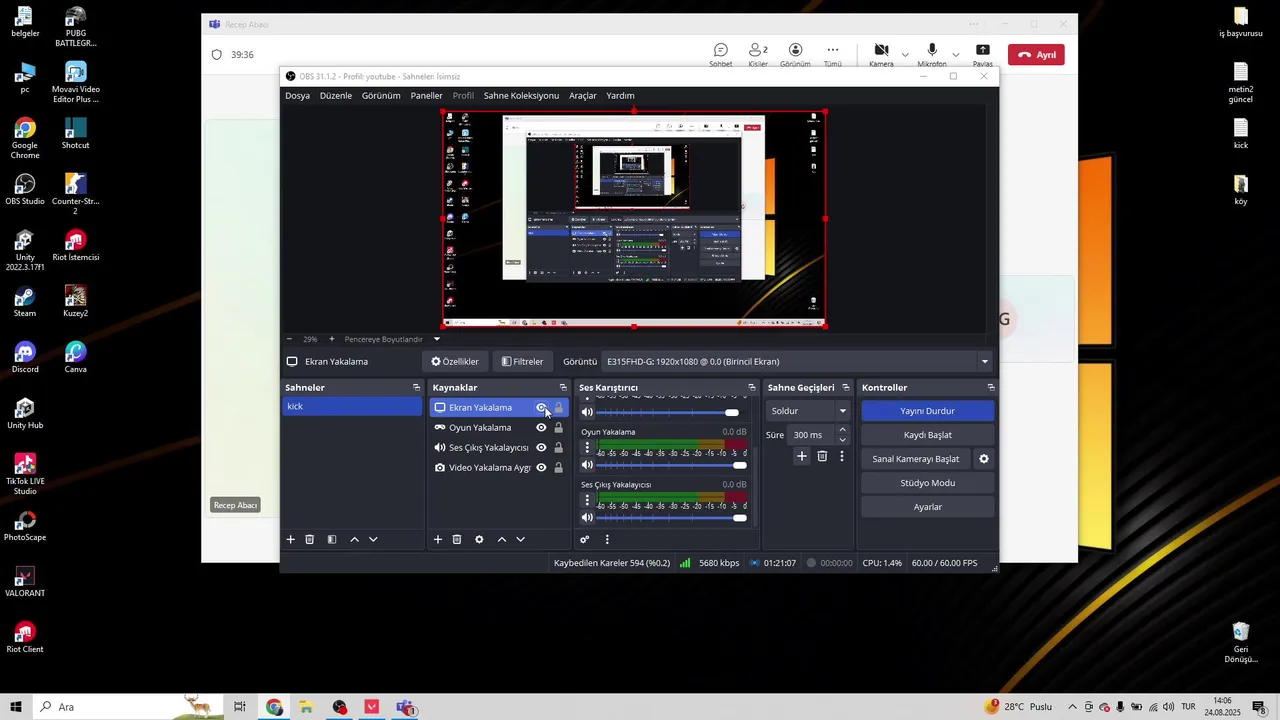Open the Görüntü display selection dropdown
The height and width of the screenshot is (720, 1280).
(x=797, y=362)
